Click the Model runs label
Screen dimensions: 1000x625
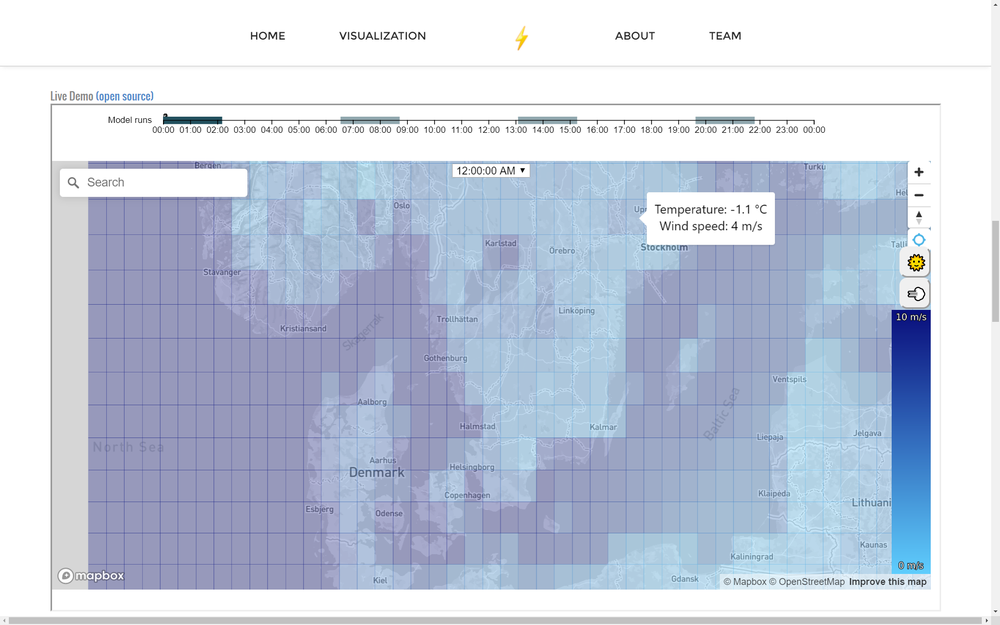(129, 120)
